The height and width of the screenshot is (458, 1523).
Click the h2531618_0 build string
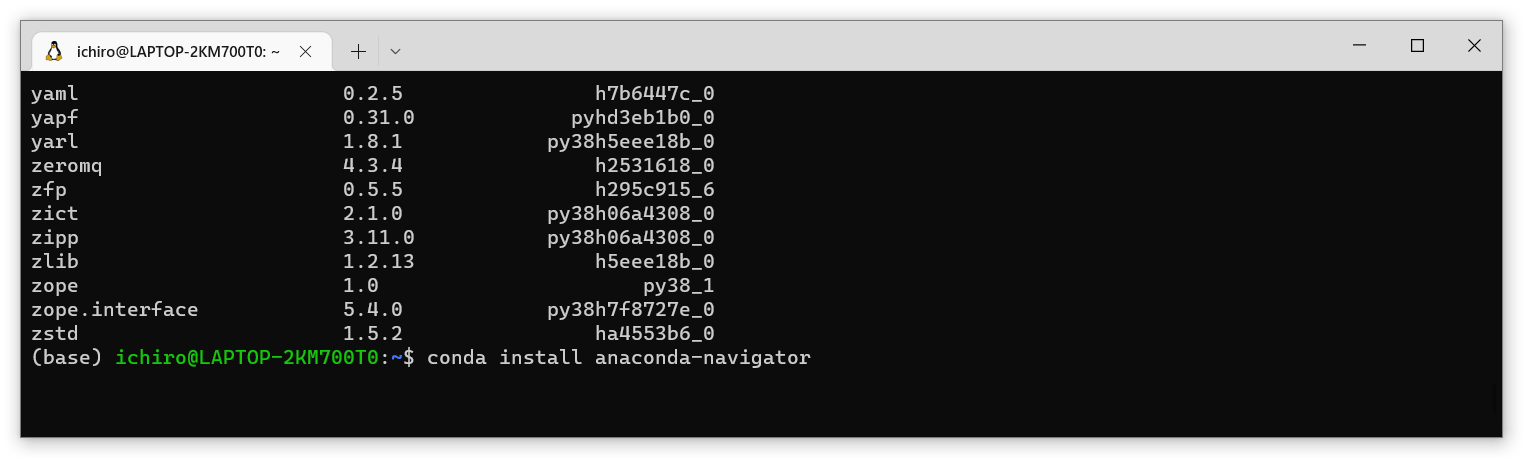[x=654, y=166]
